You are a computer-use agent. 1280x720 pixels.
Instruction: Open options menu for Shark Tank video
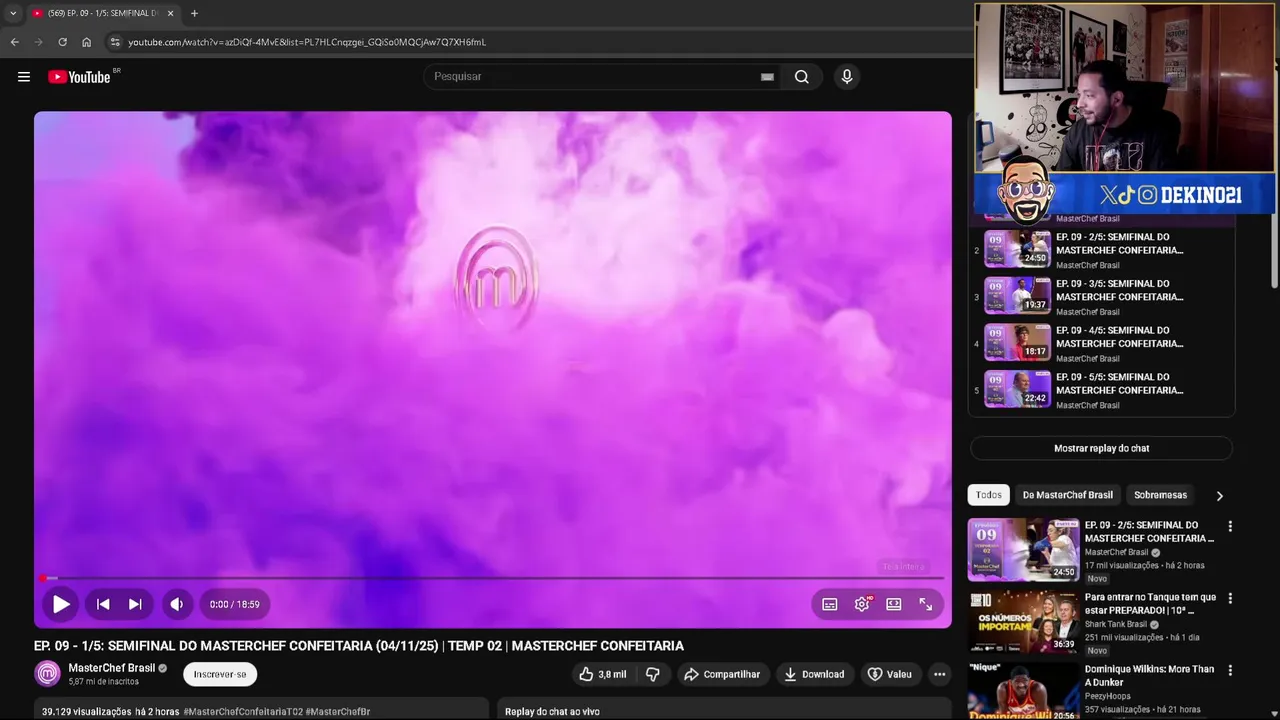[1230, 598]
